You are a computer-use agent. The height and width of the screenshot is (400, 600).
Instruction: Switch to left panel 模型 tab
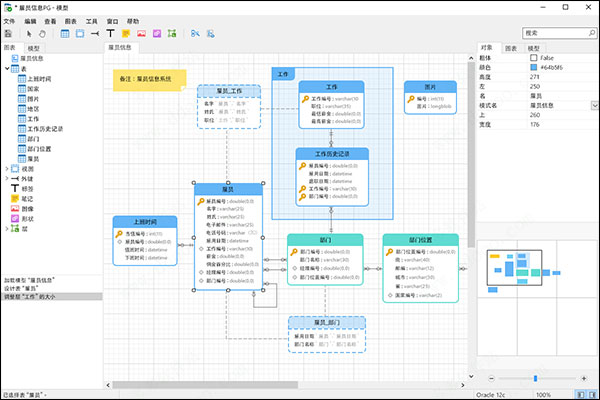34,48
